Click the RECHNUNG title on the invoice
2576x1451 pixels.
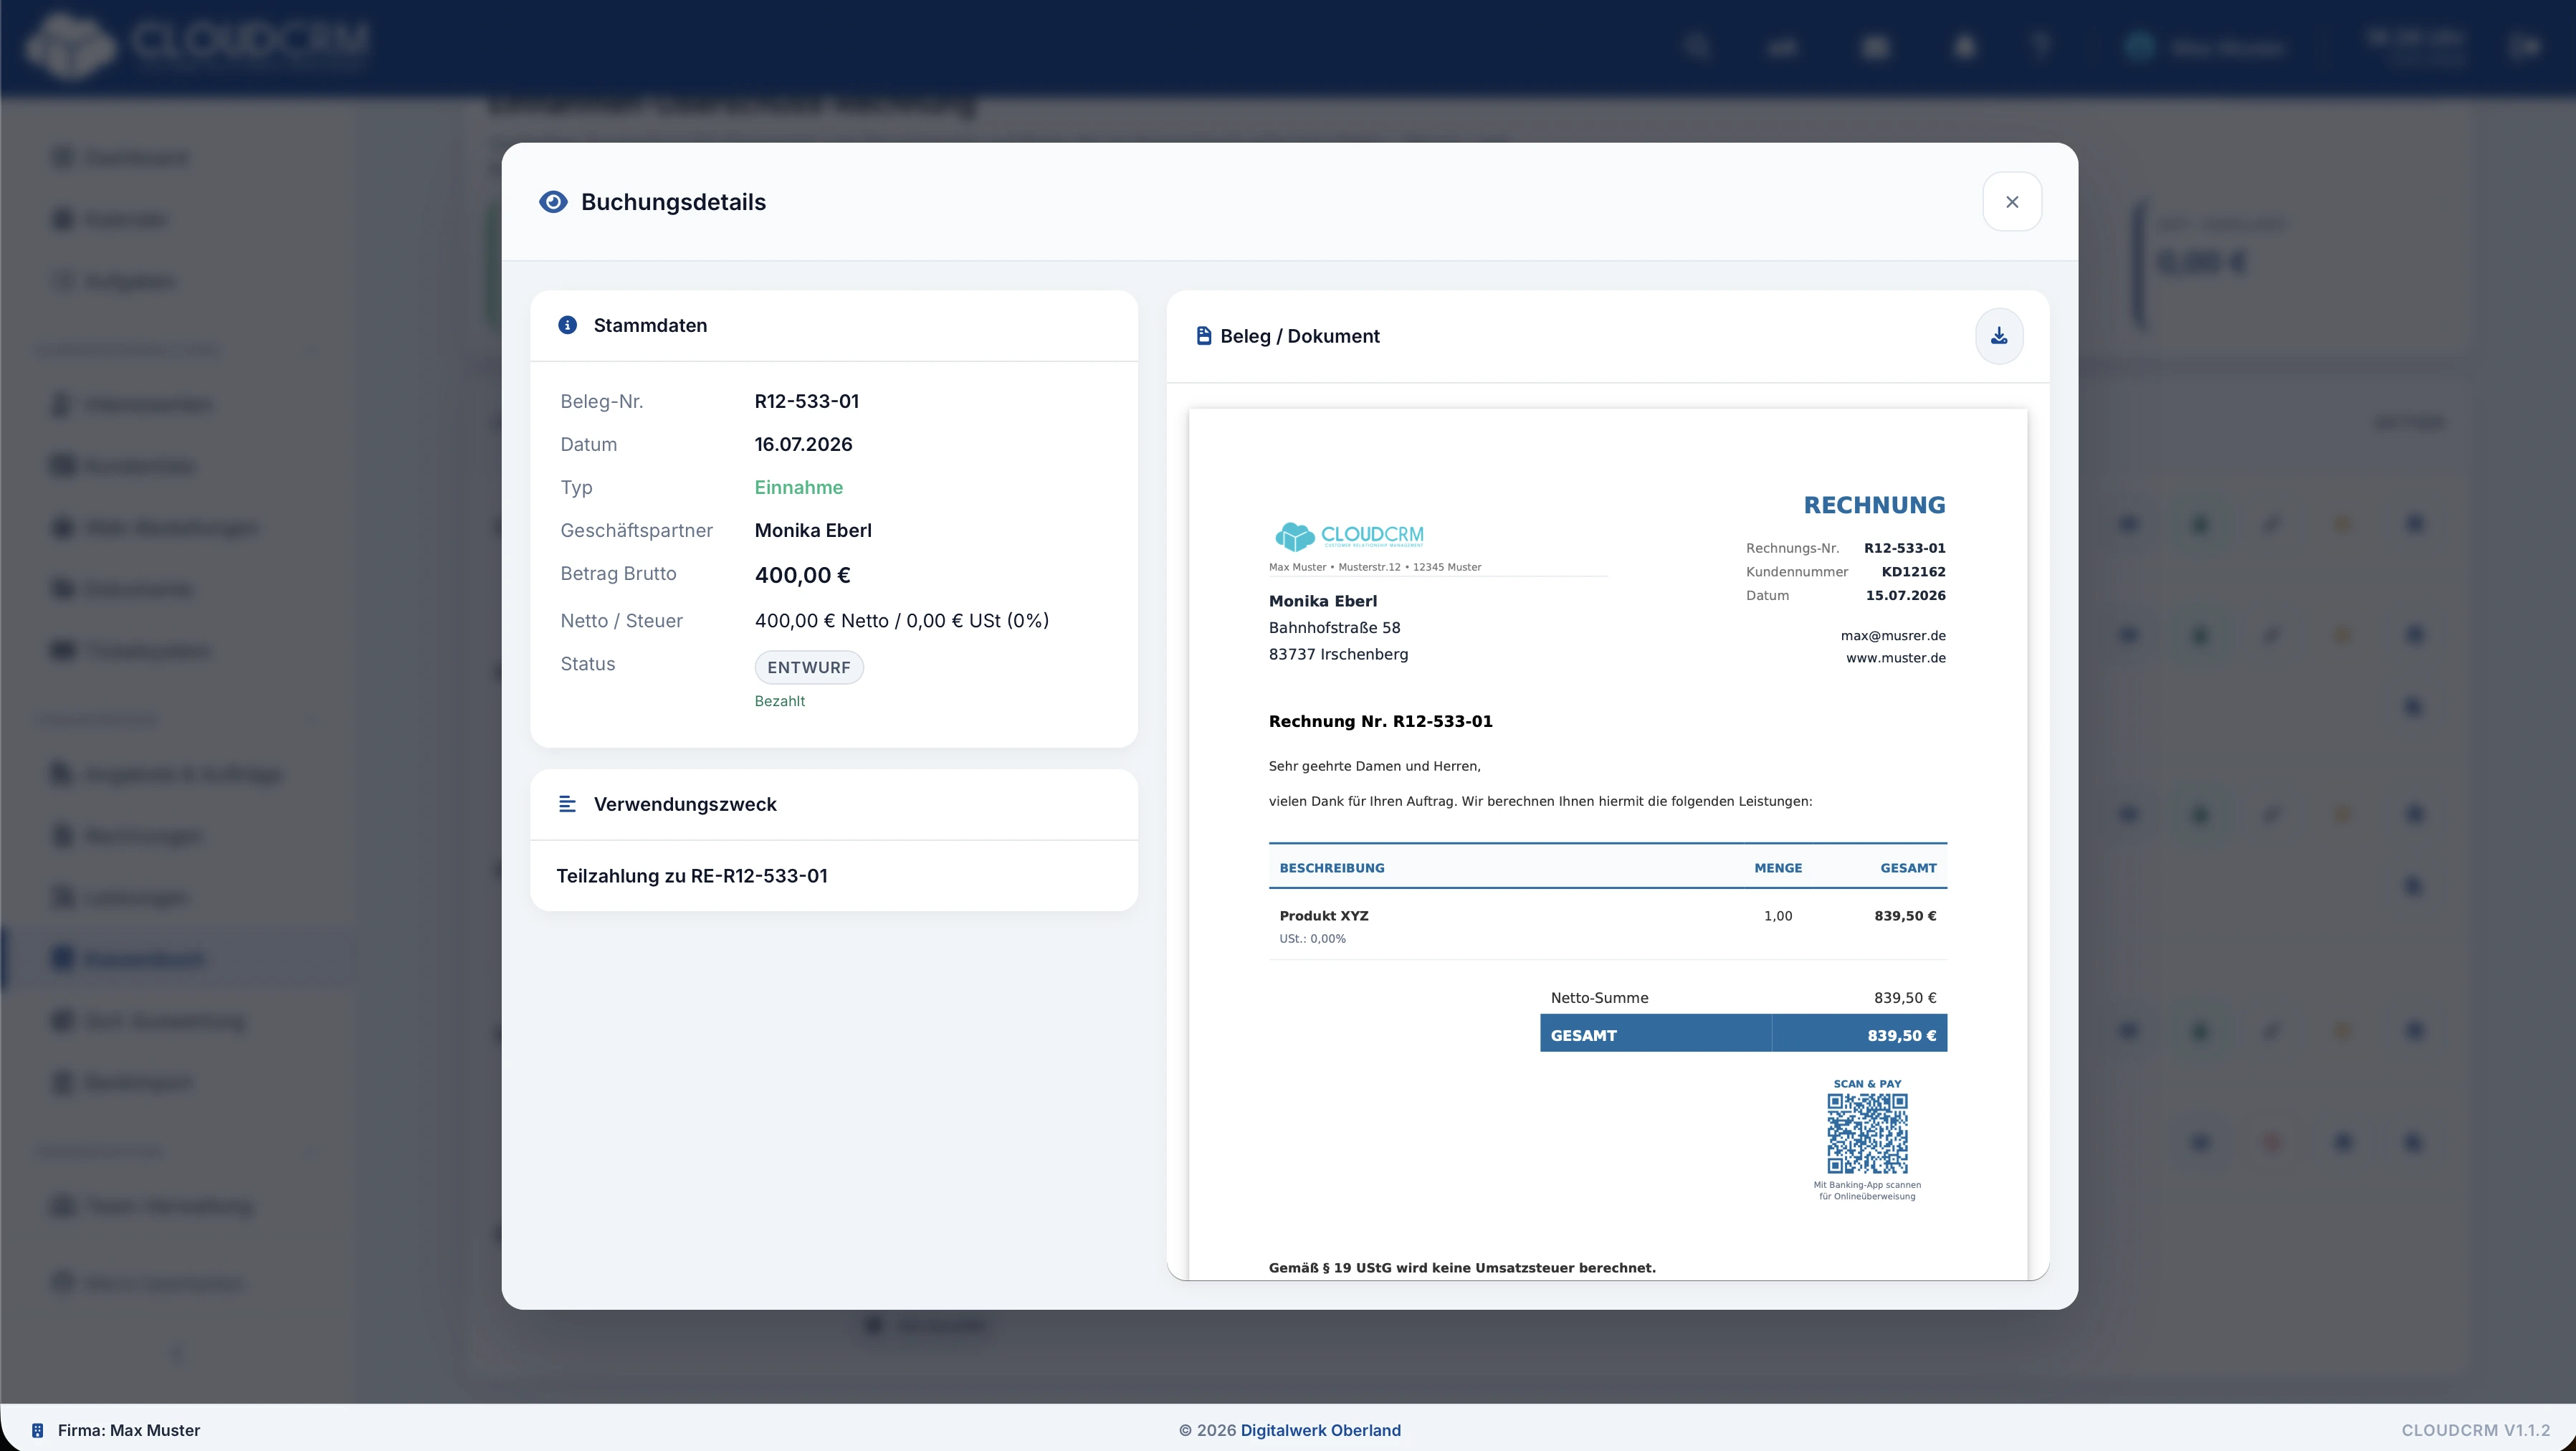point(1874,505)
